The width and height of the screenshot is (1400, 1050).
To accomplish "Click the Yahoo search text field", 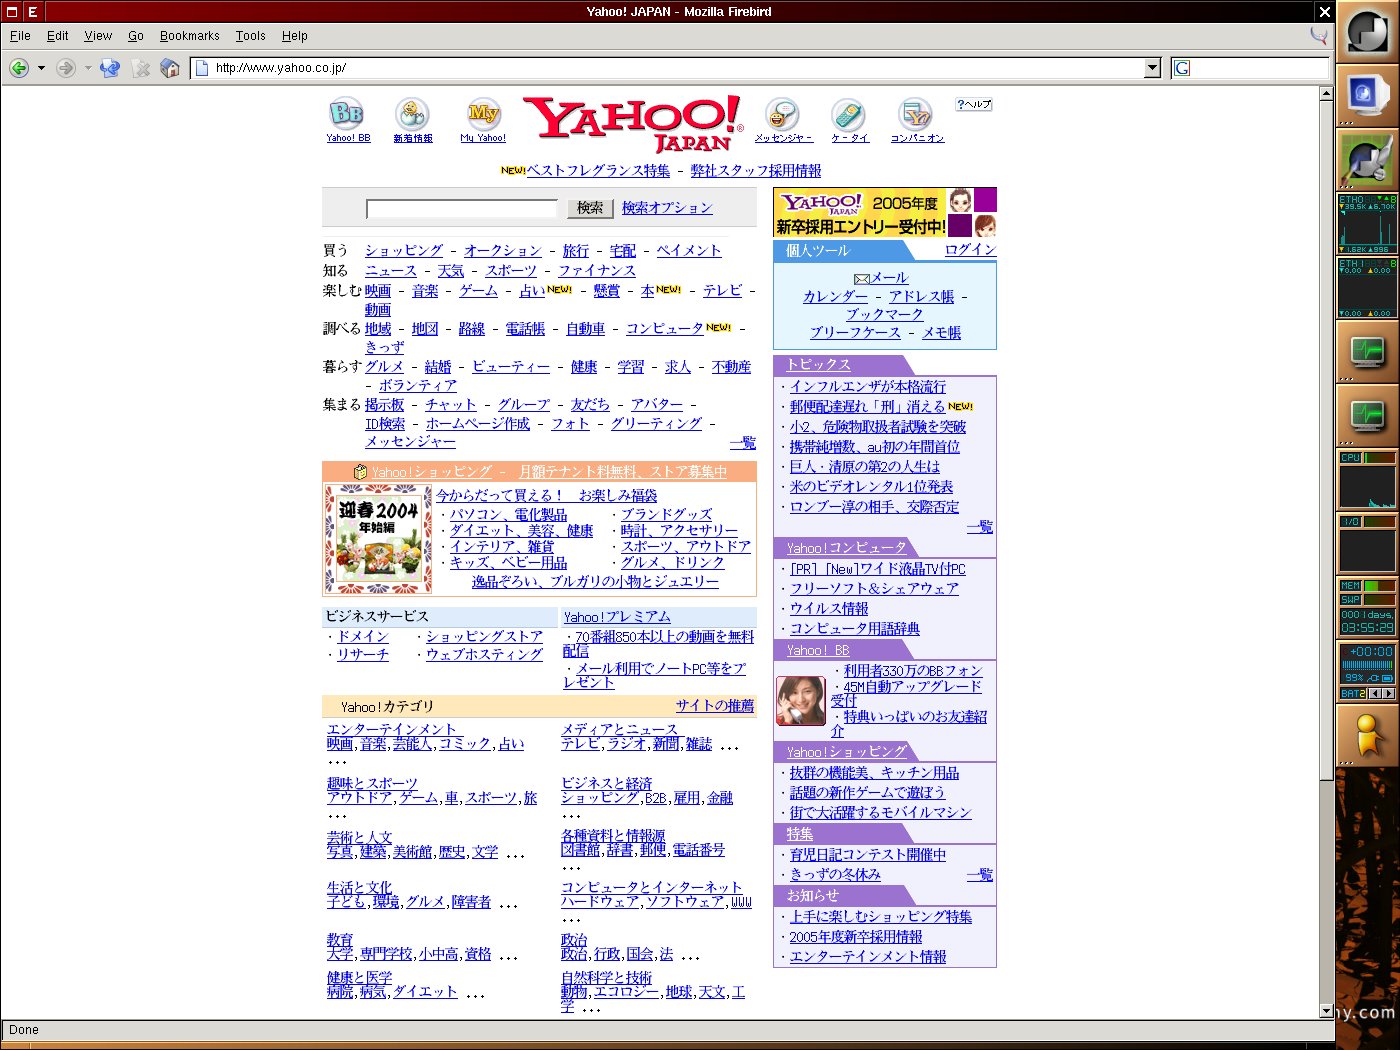I will pyautogui.click(x=461, y=209).
